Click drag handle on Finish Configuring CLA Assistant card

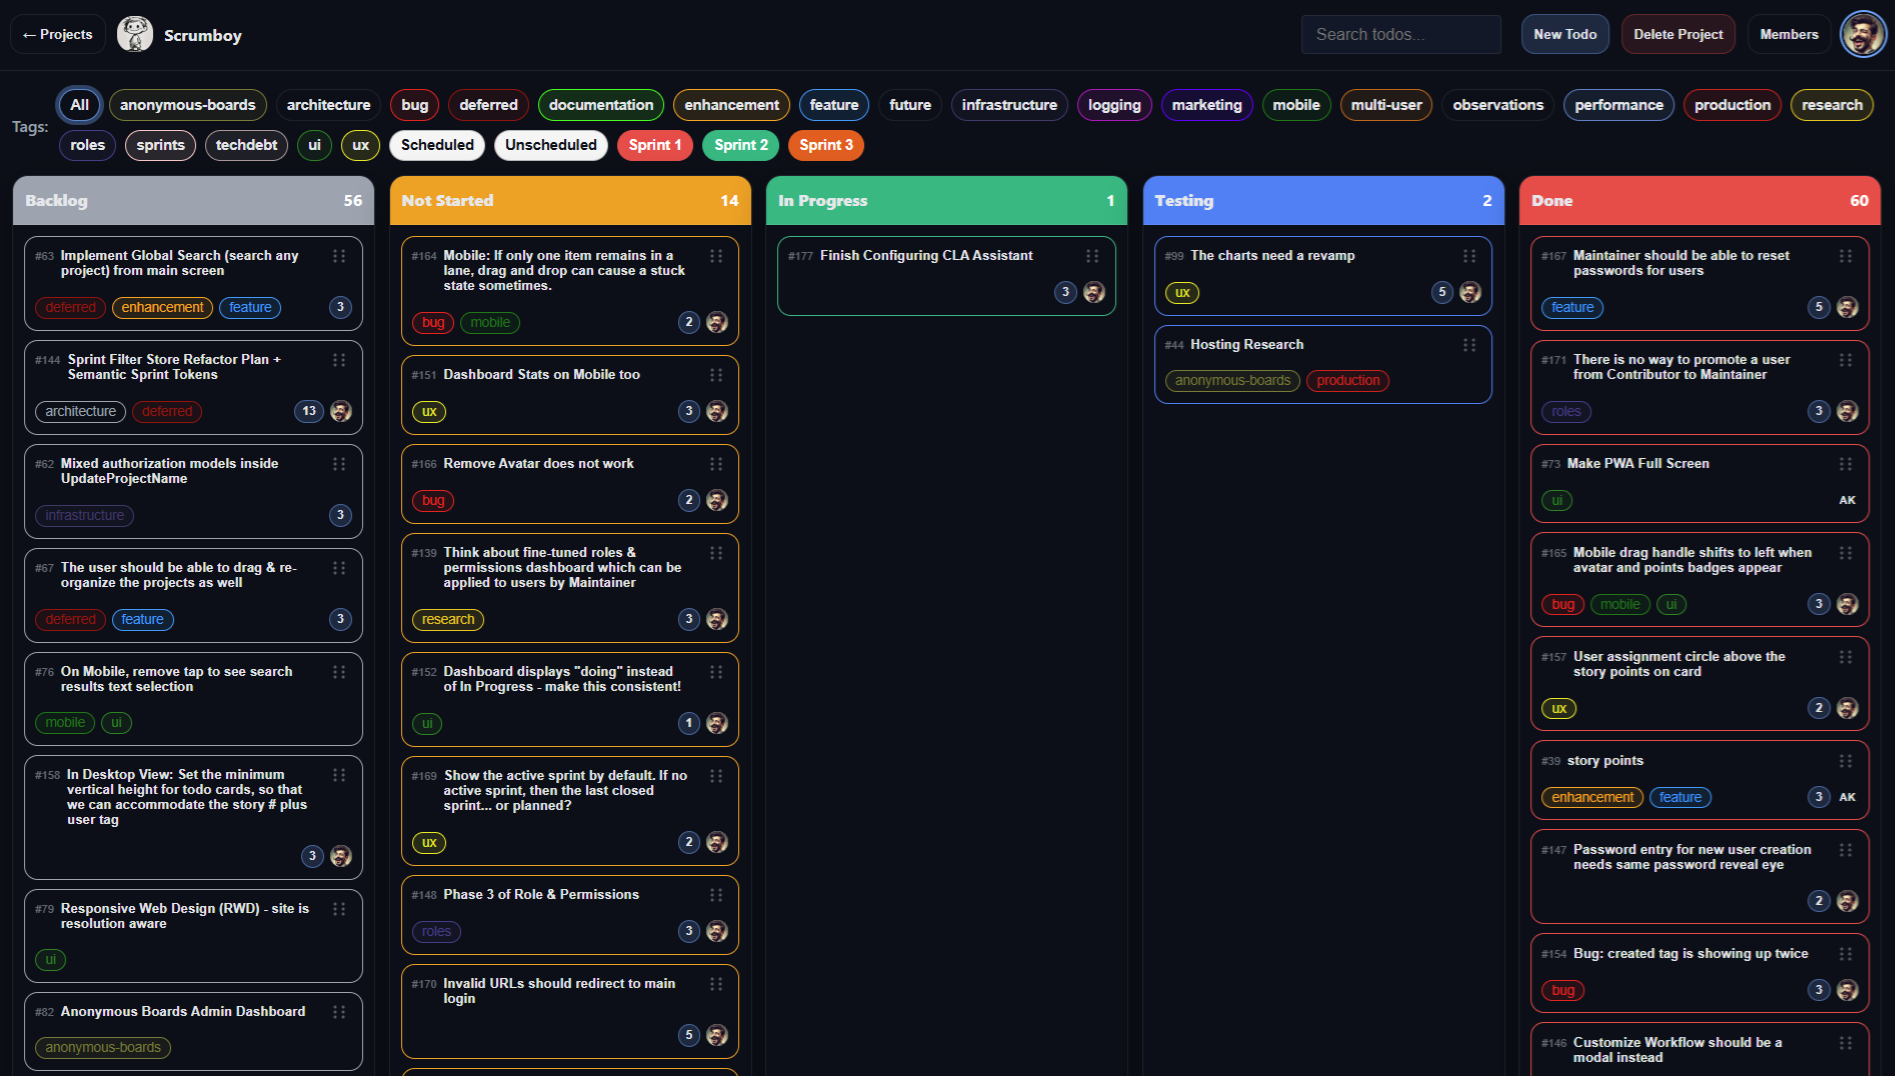pos(1092,256)
